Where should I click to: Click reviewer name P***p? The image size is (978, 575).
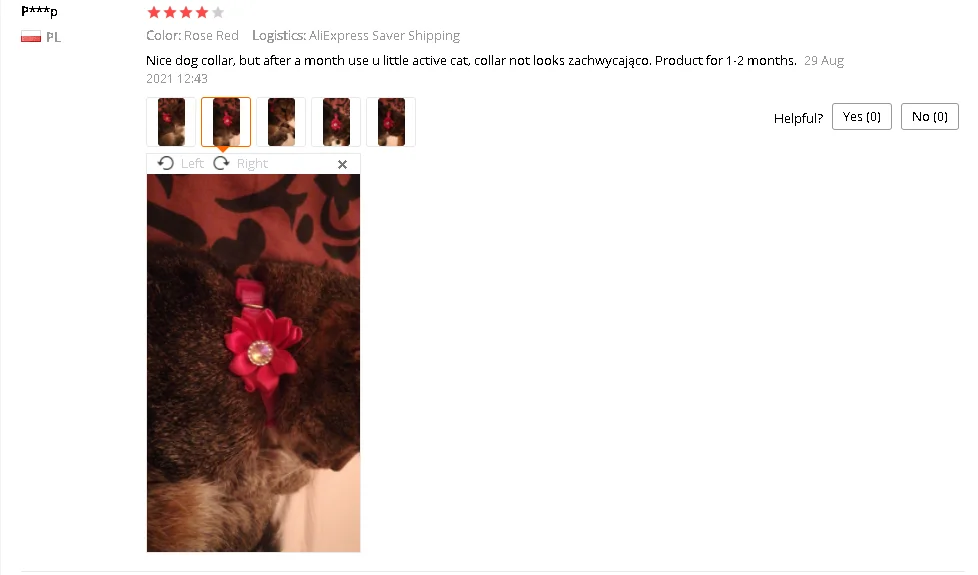pyautogui.click(x=39, y=11)
